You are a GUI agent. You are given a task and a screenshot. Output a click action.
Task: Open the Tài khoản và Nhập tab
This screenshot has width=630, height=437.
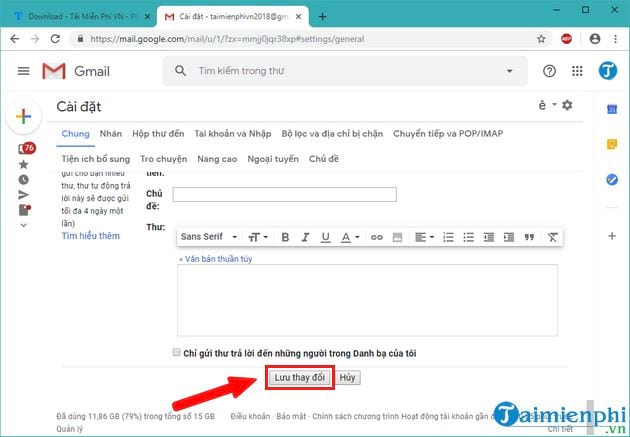click(233, 133)
